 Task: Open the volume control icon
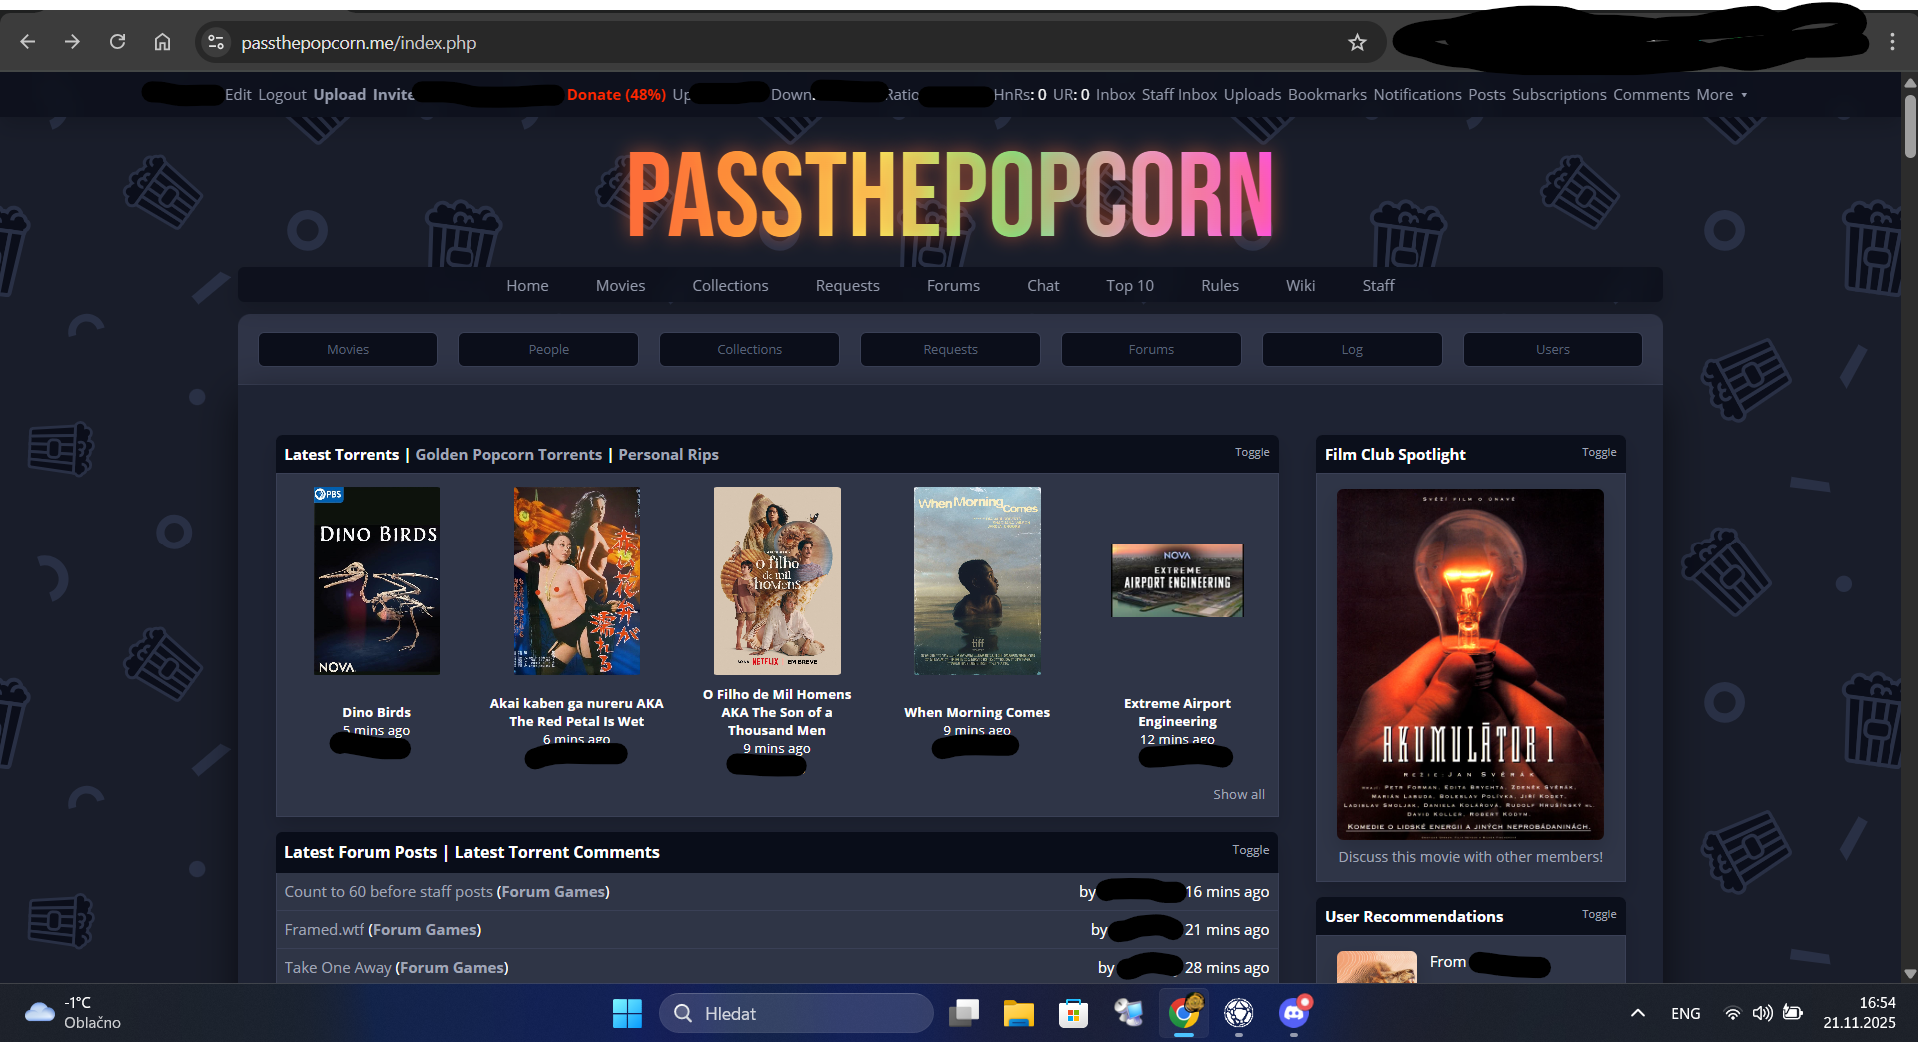point(1762,1013)
